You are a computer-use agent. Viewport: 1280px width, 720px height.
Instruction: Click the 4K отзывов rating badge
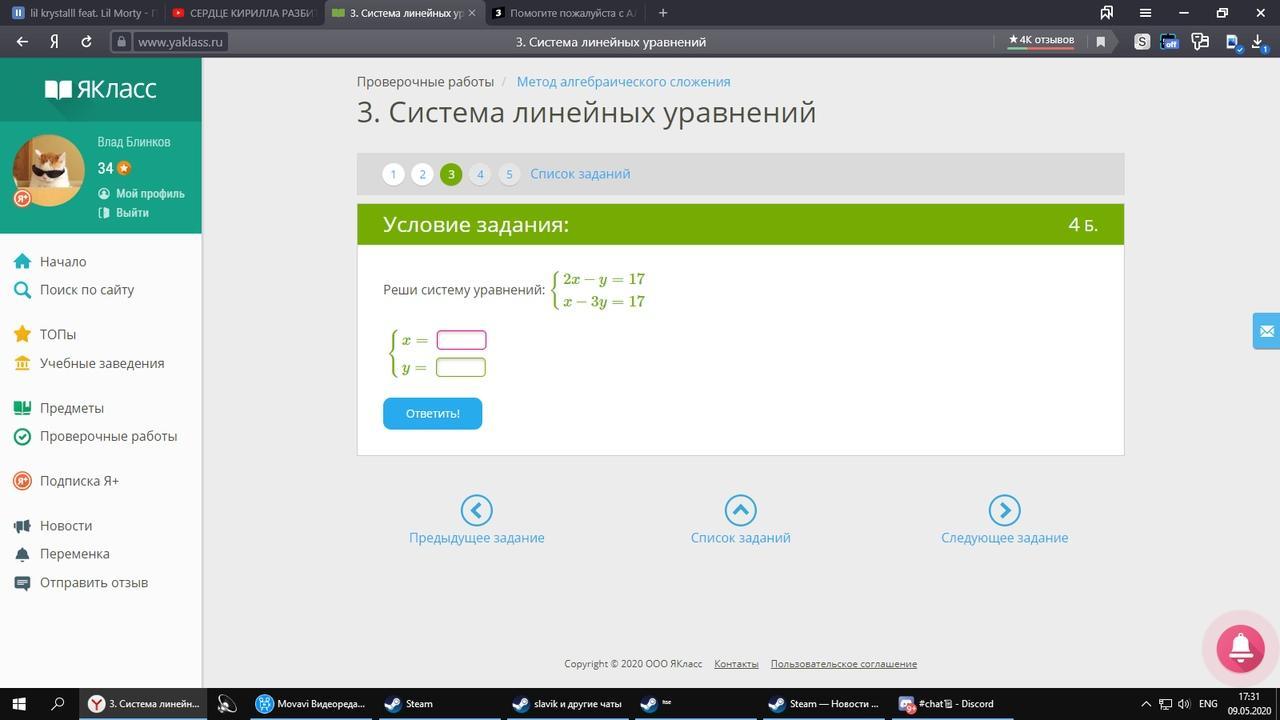point(1041,41)
